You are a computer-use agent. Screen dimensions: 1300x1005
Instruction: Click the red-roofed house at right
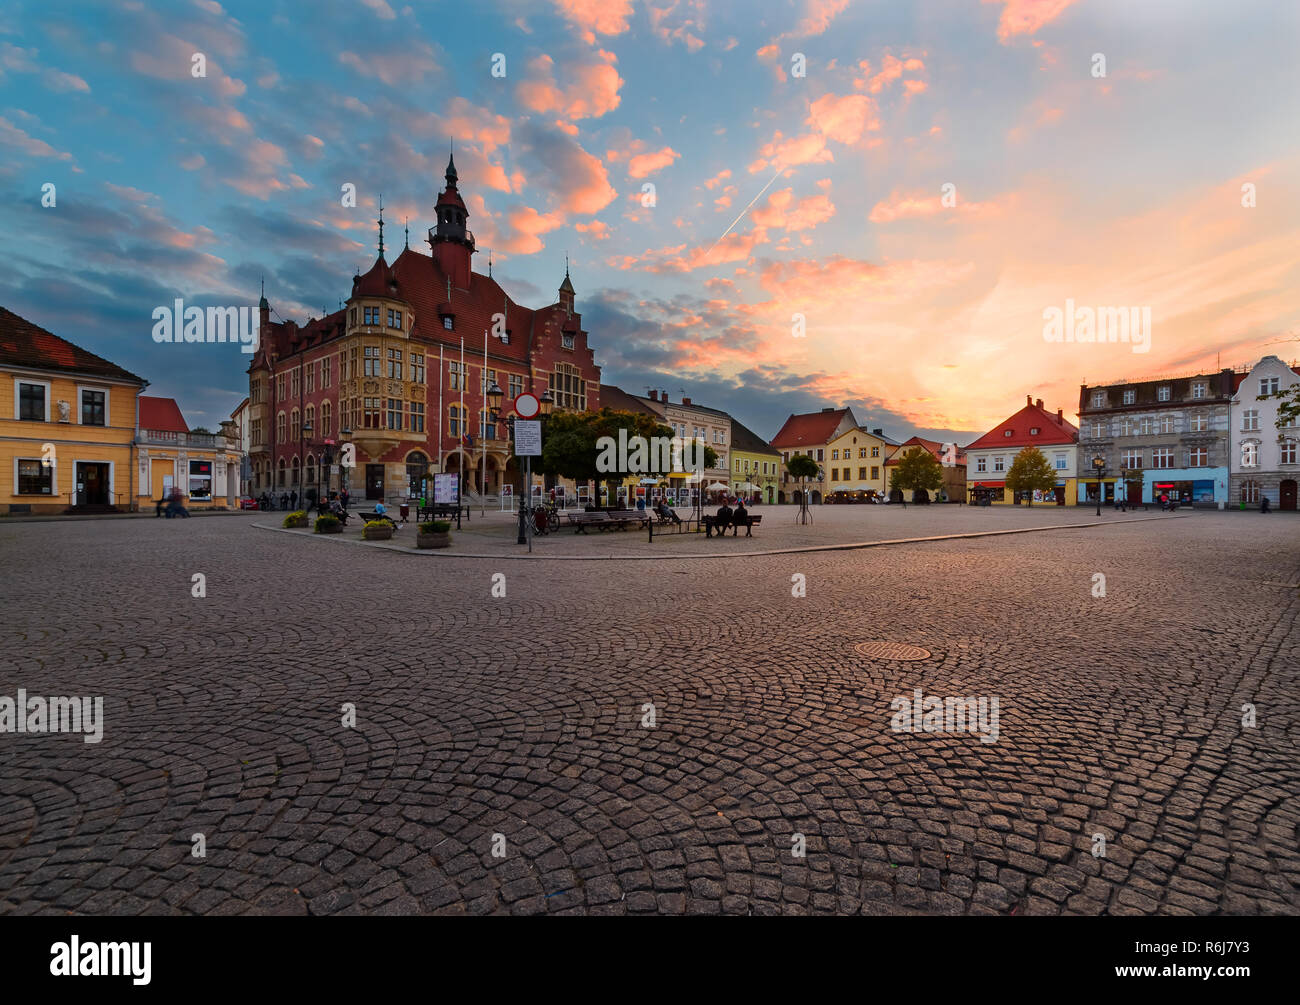[1021, 452]
